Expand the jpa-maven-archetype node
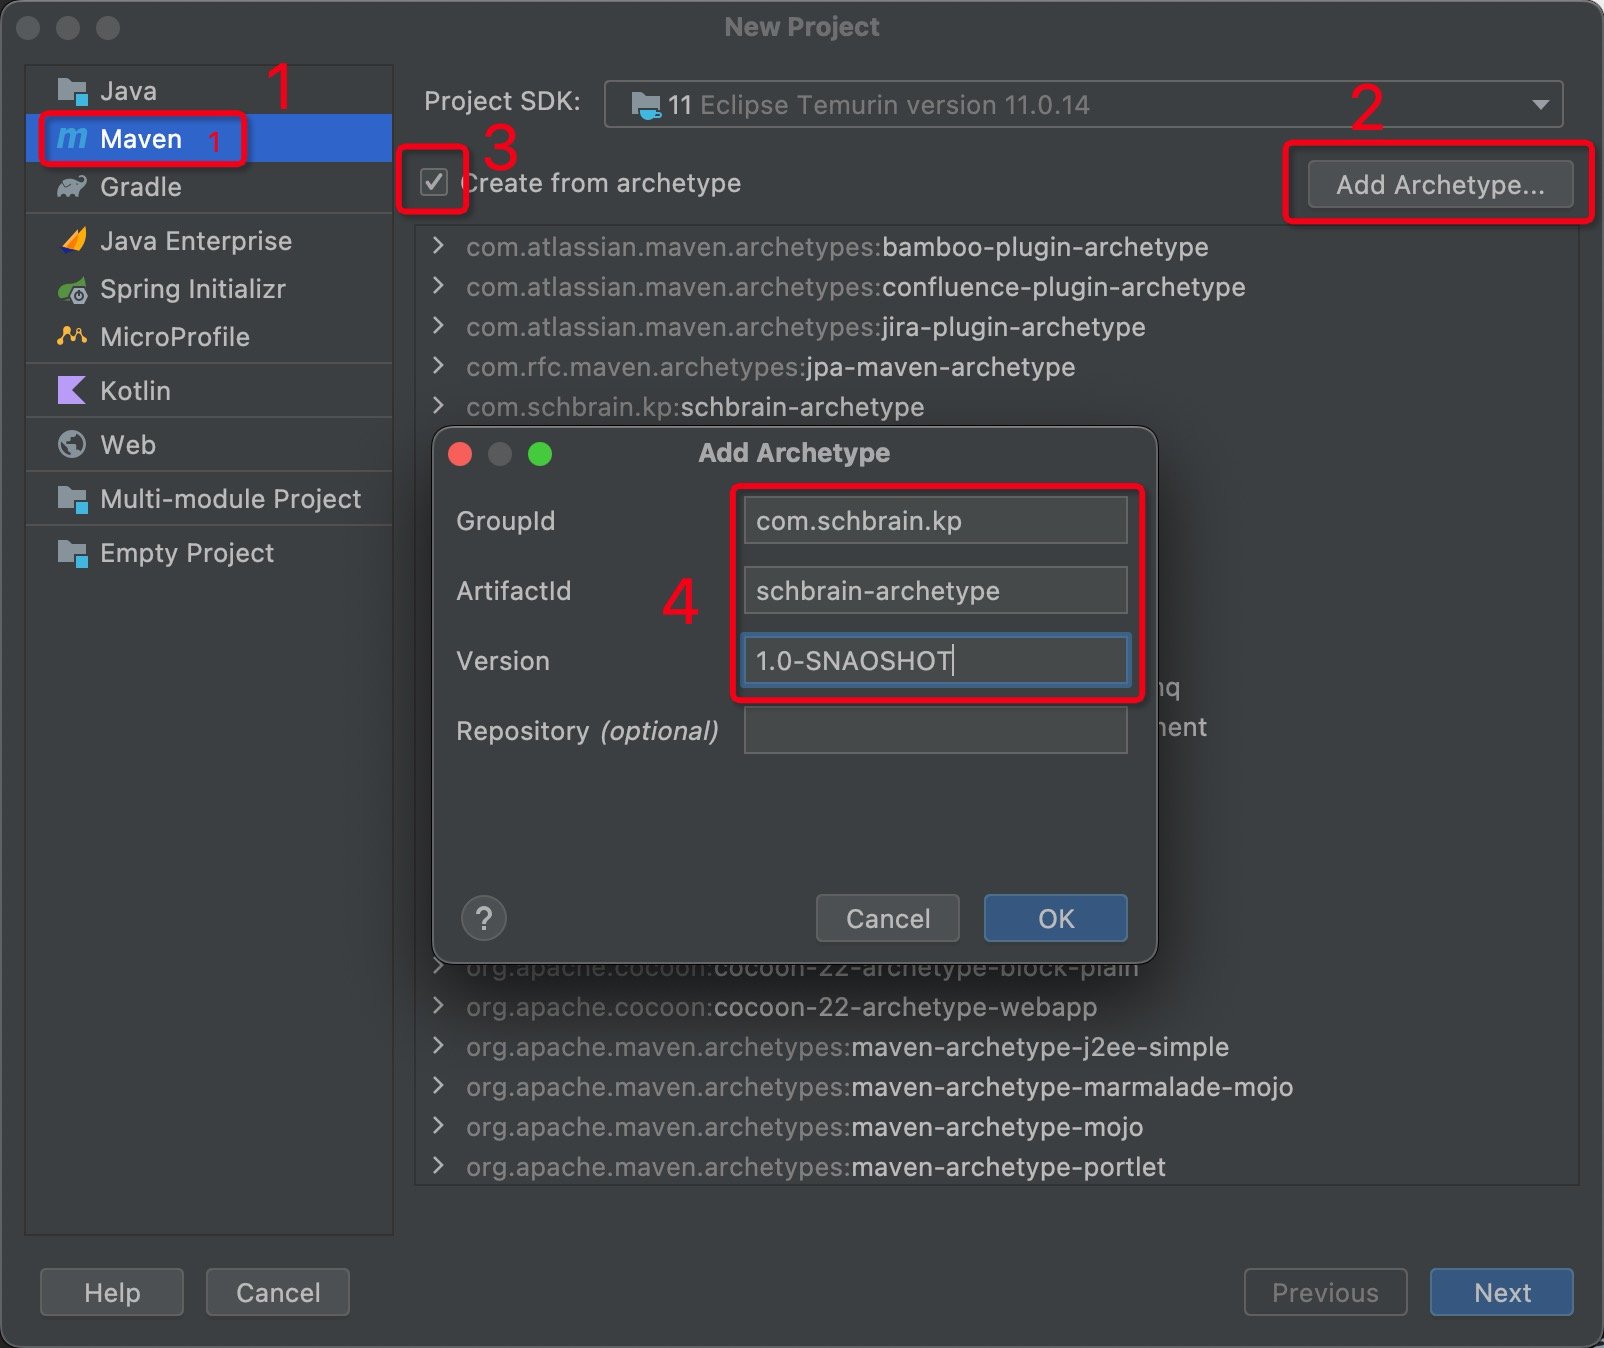This screenshot has width=1604, height=1348. [438, 366]
